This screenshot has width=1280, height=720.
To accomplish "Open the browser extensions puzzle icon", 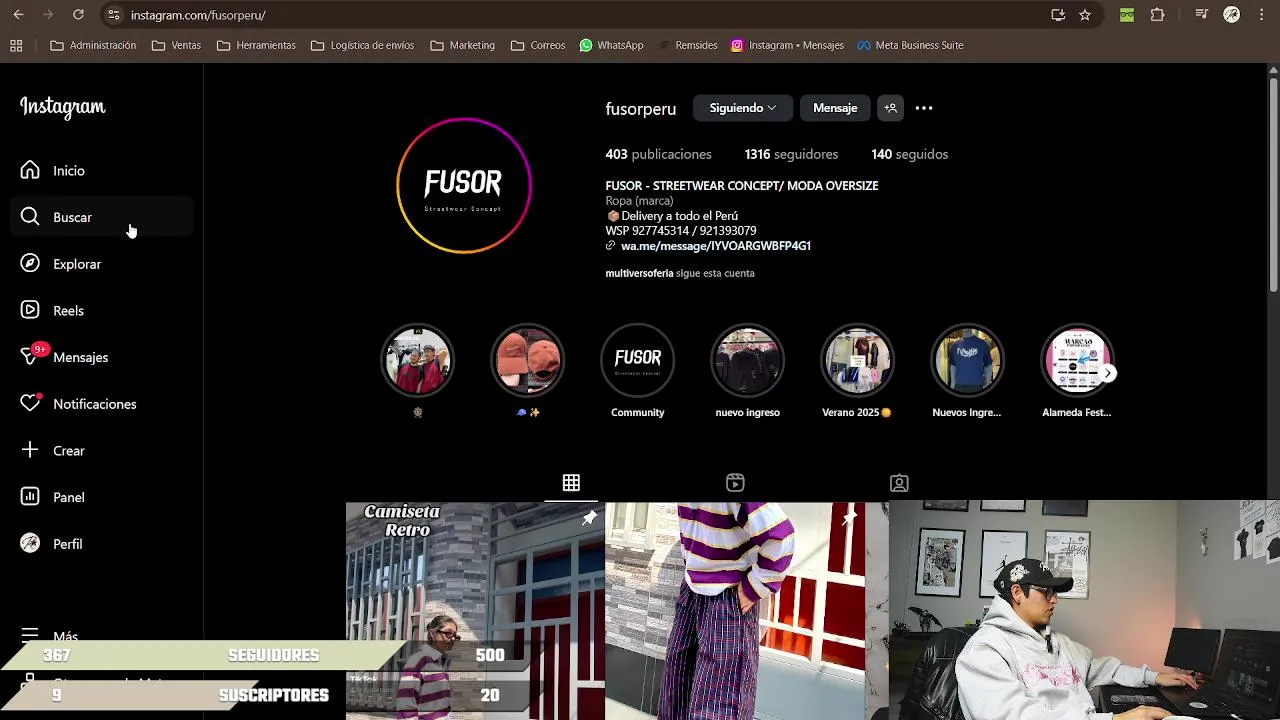I will [1158, 15].
